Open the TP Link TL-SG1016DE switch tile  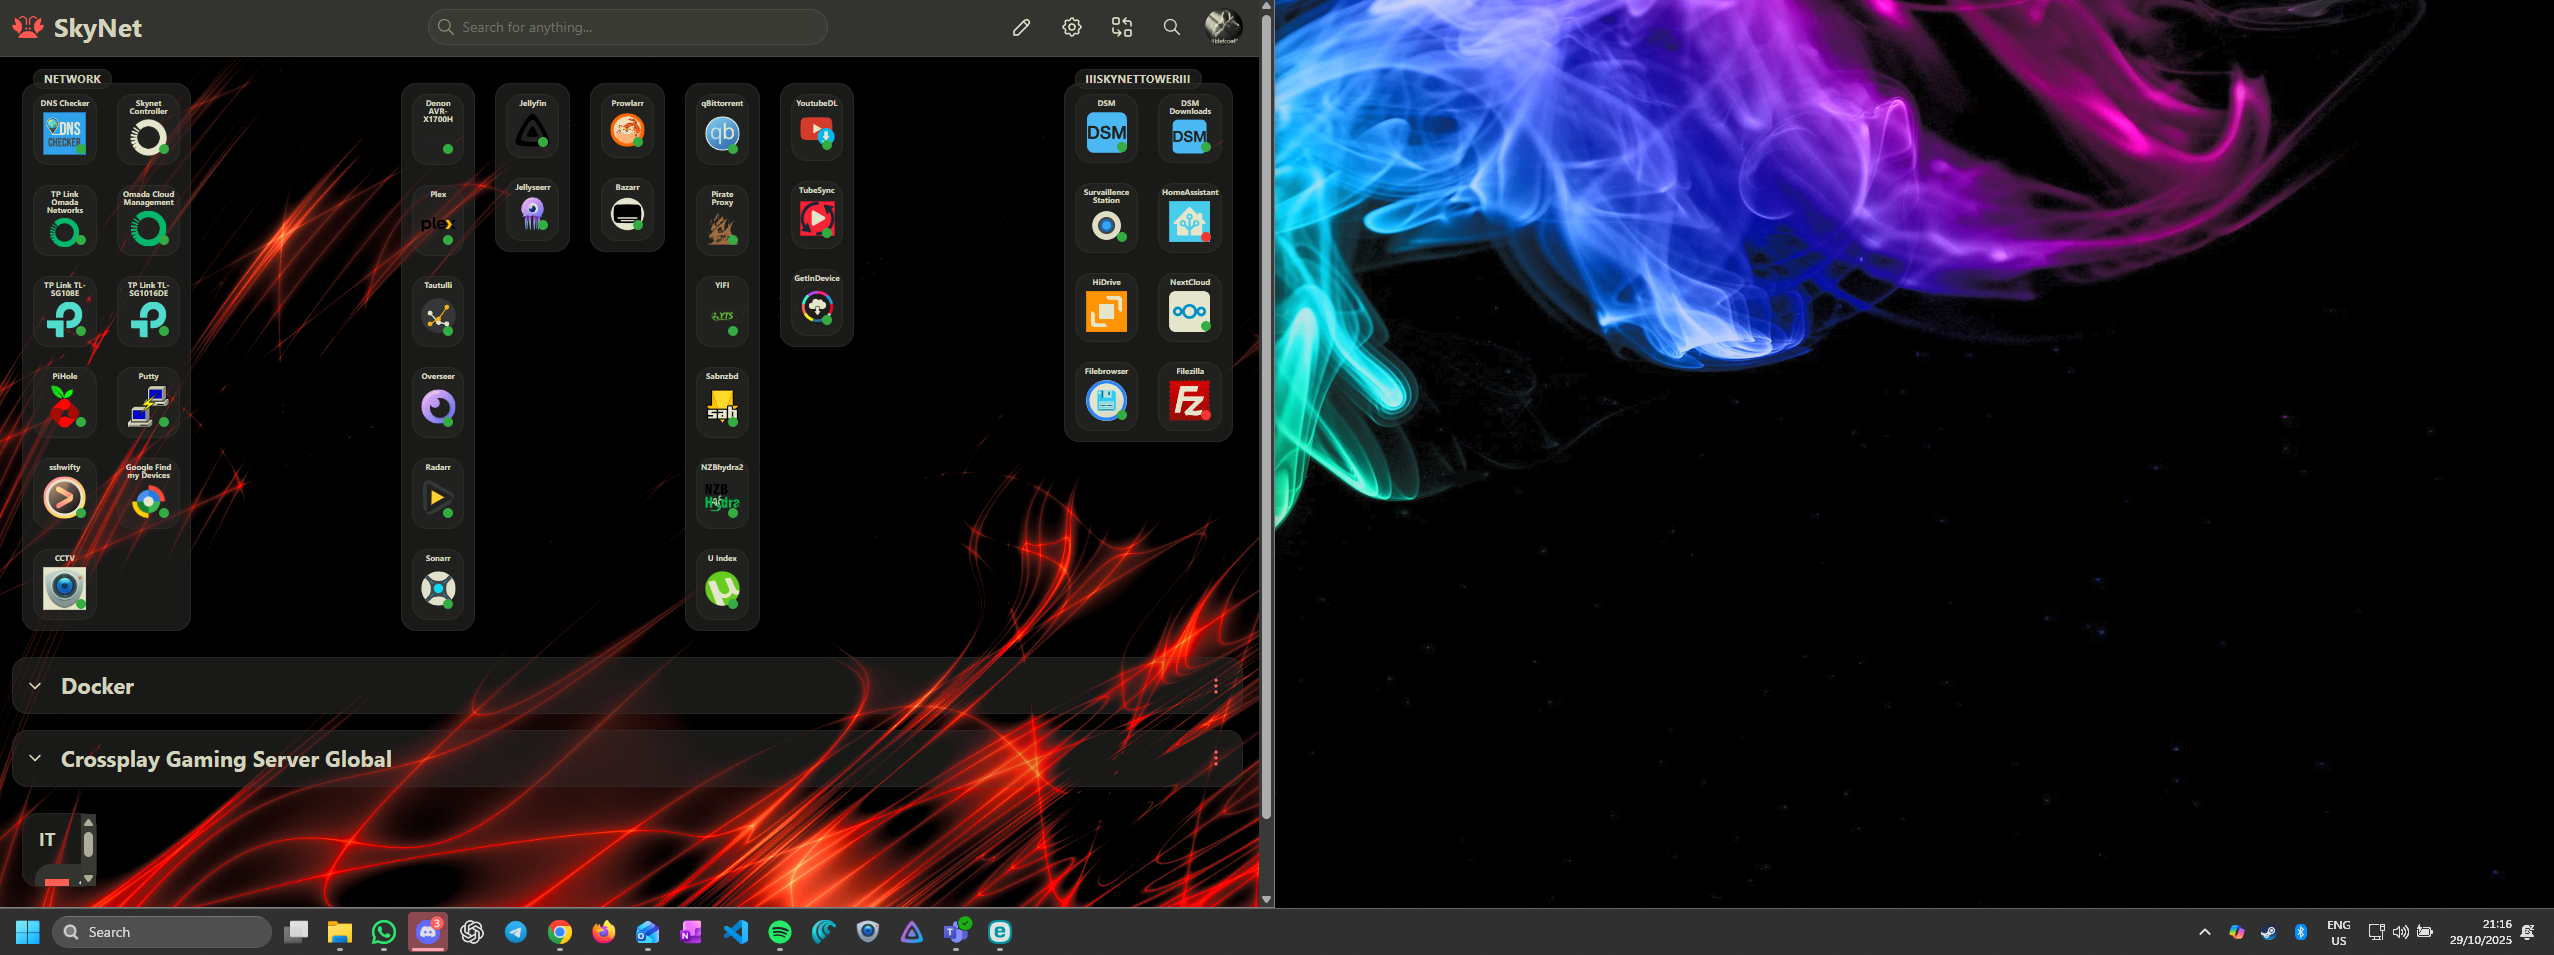[x=148, y=311]
